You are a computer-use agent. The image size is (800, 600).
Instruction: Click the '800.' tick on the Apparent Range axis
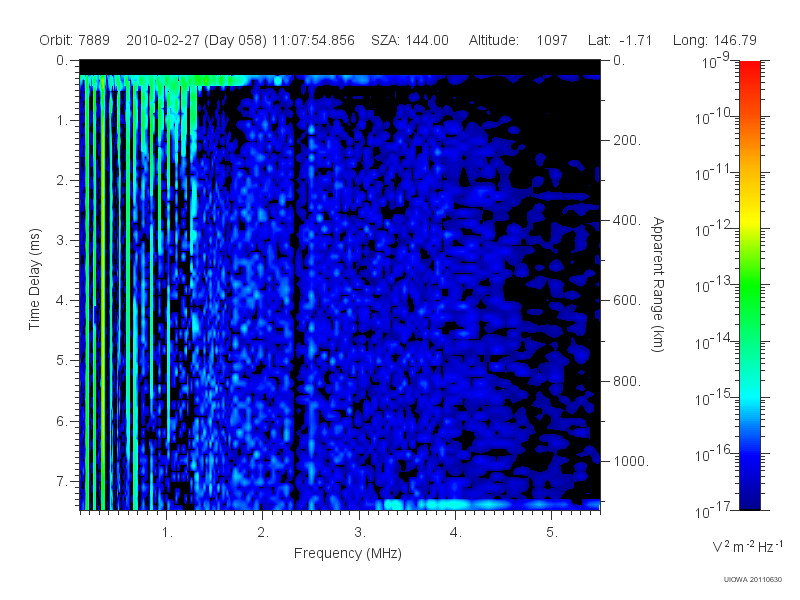coord(627,381)
